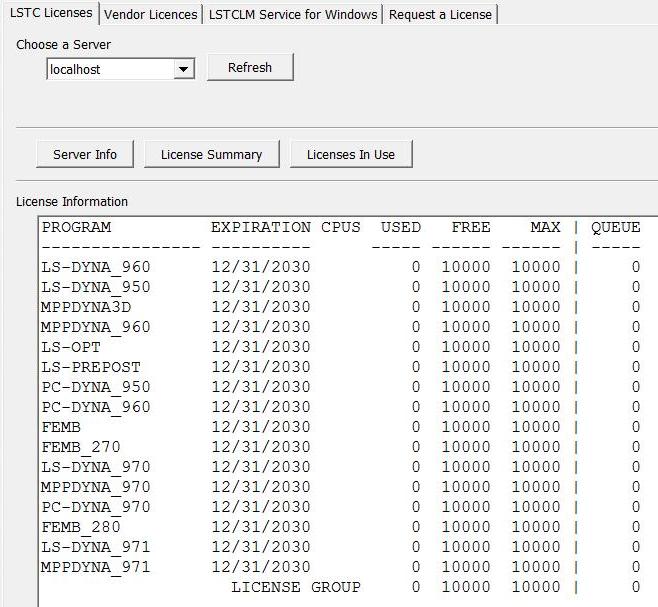This screenshot has width=658, height=607.
Task: Select the MPPDYNA_971 license row
Action: point(96,567)
